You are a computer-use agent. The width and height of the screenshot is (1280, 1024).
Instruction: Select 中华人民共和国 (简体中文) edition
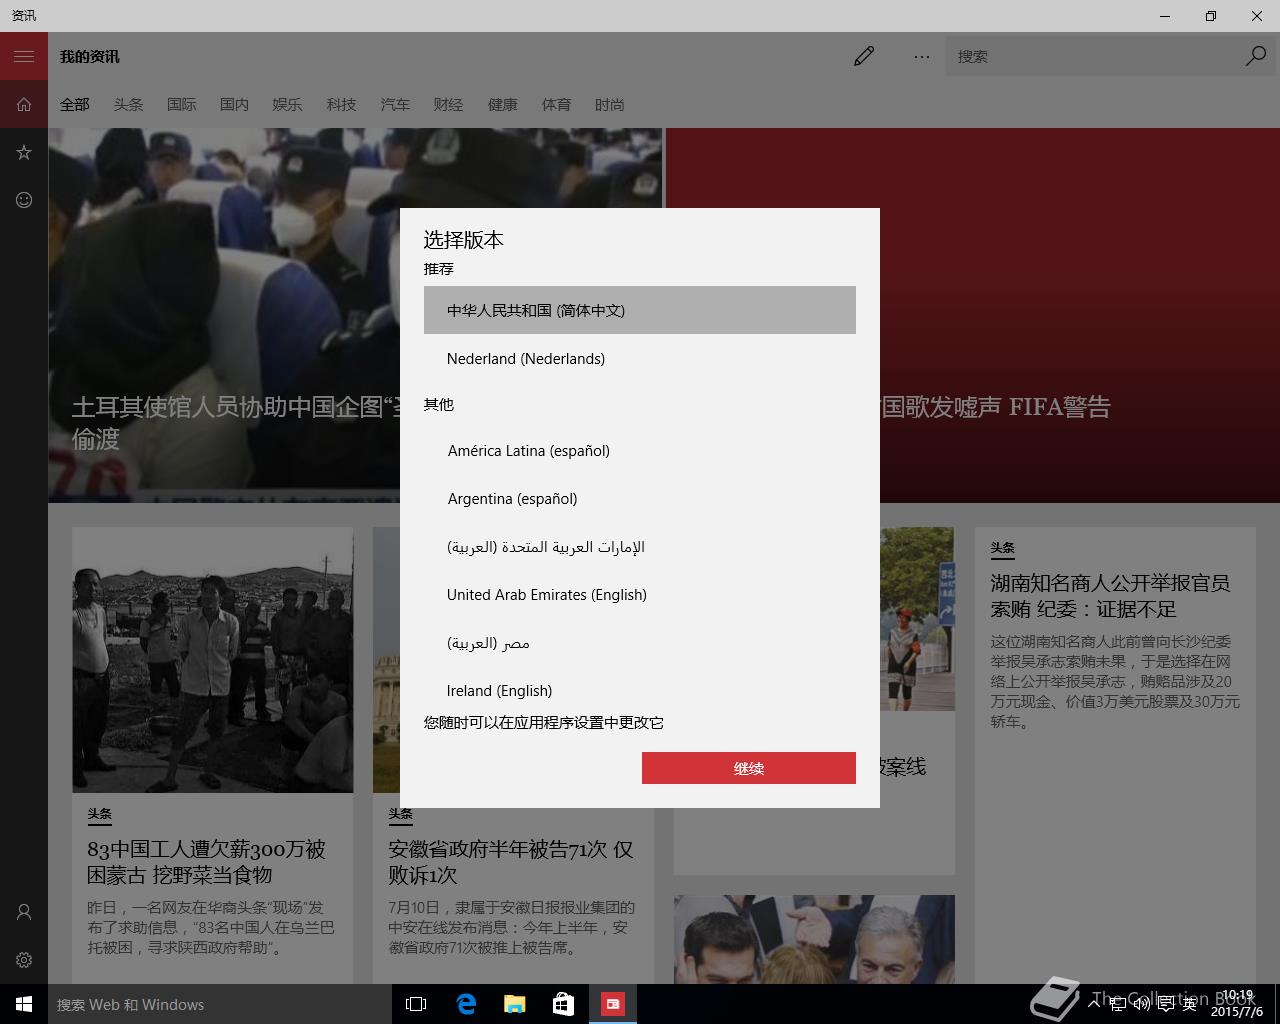(640, 310)
